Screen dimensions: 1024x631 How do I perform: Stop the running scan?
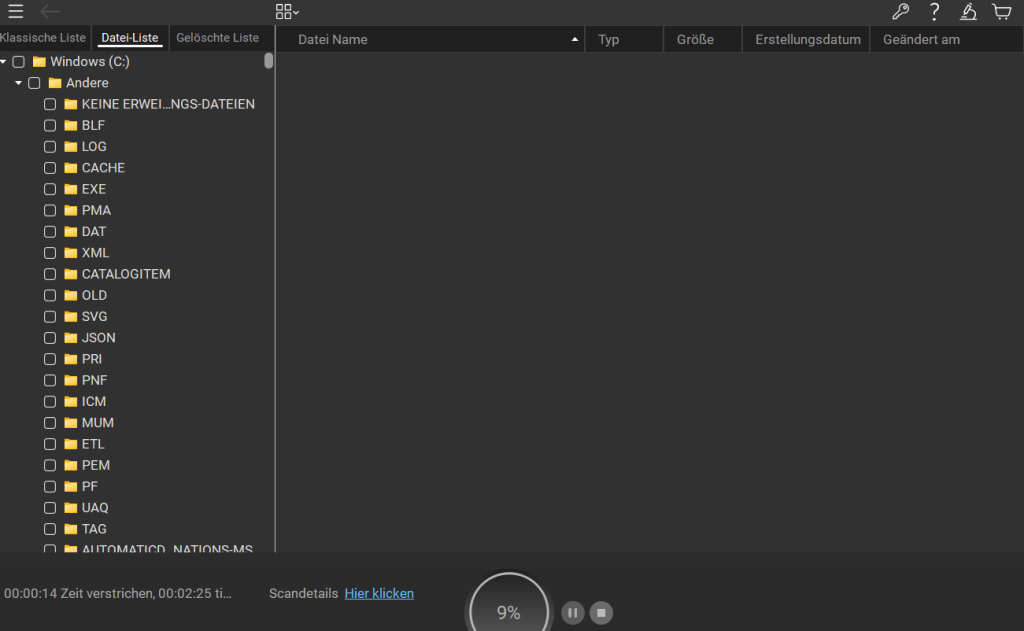click(601, 613)
